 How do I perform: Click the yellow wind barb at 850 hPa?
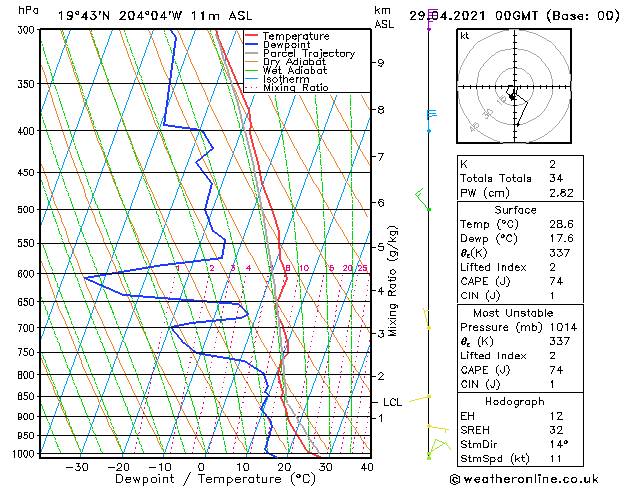419,398
